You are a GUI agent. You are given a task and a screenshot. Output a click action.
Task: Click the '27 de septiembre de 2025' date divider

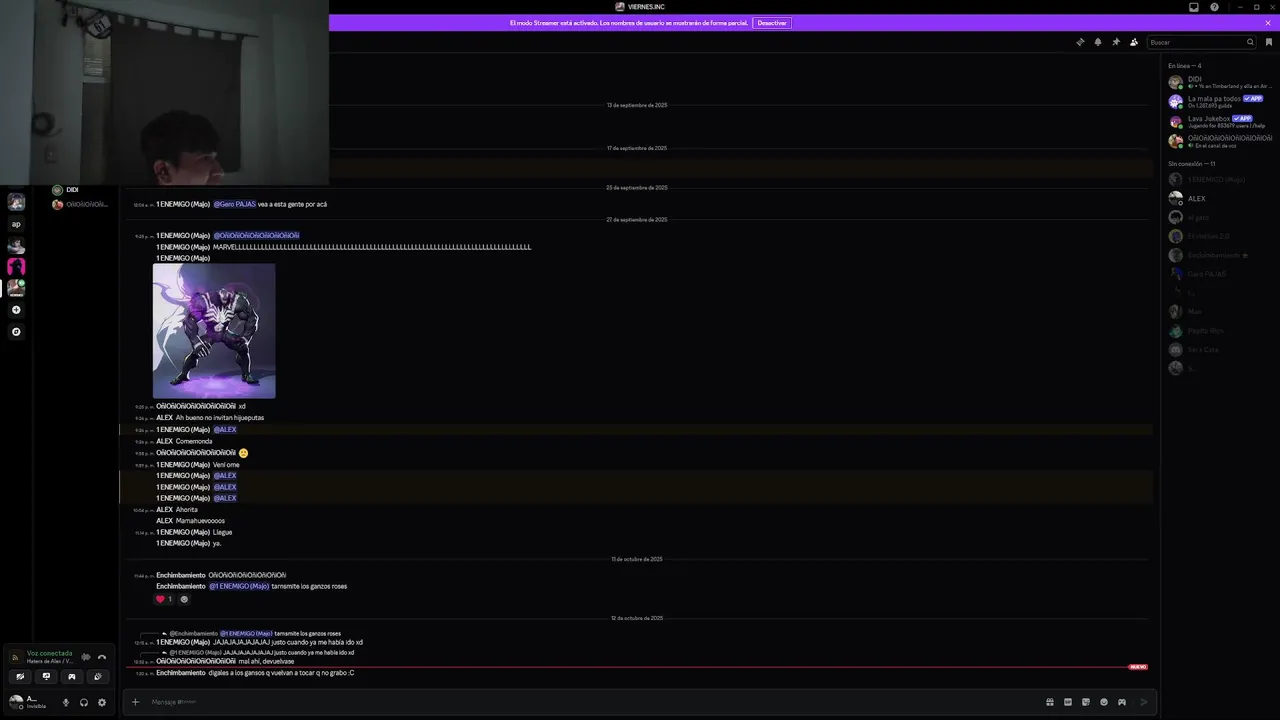[637, 219]
